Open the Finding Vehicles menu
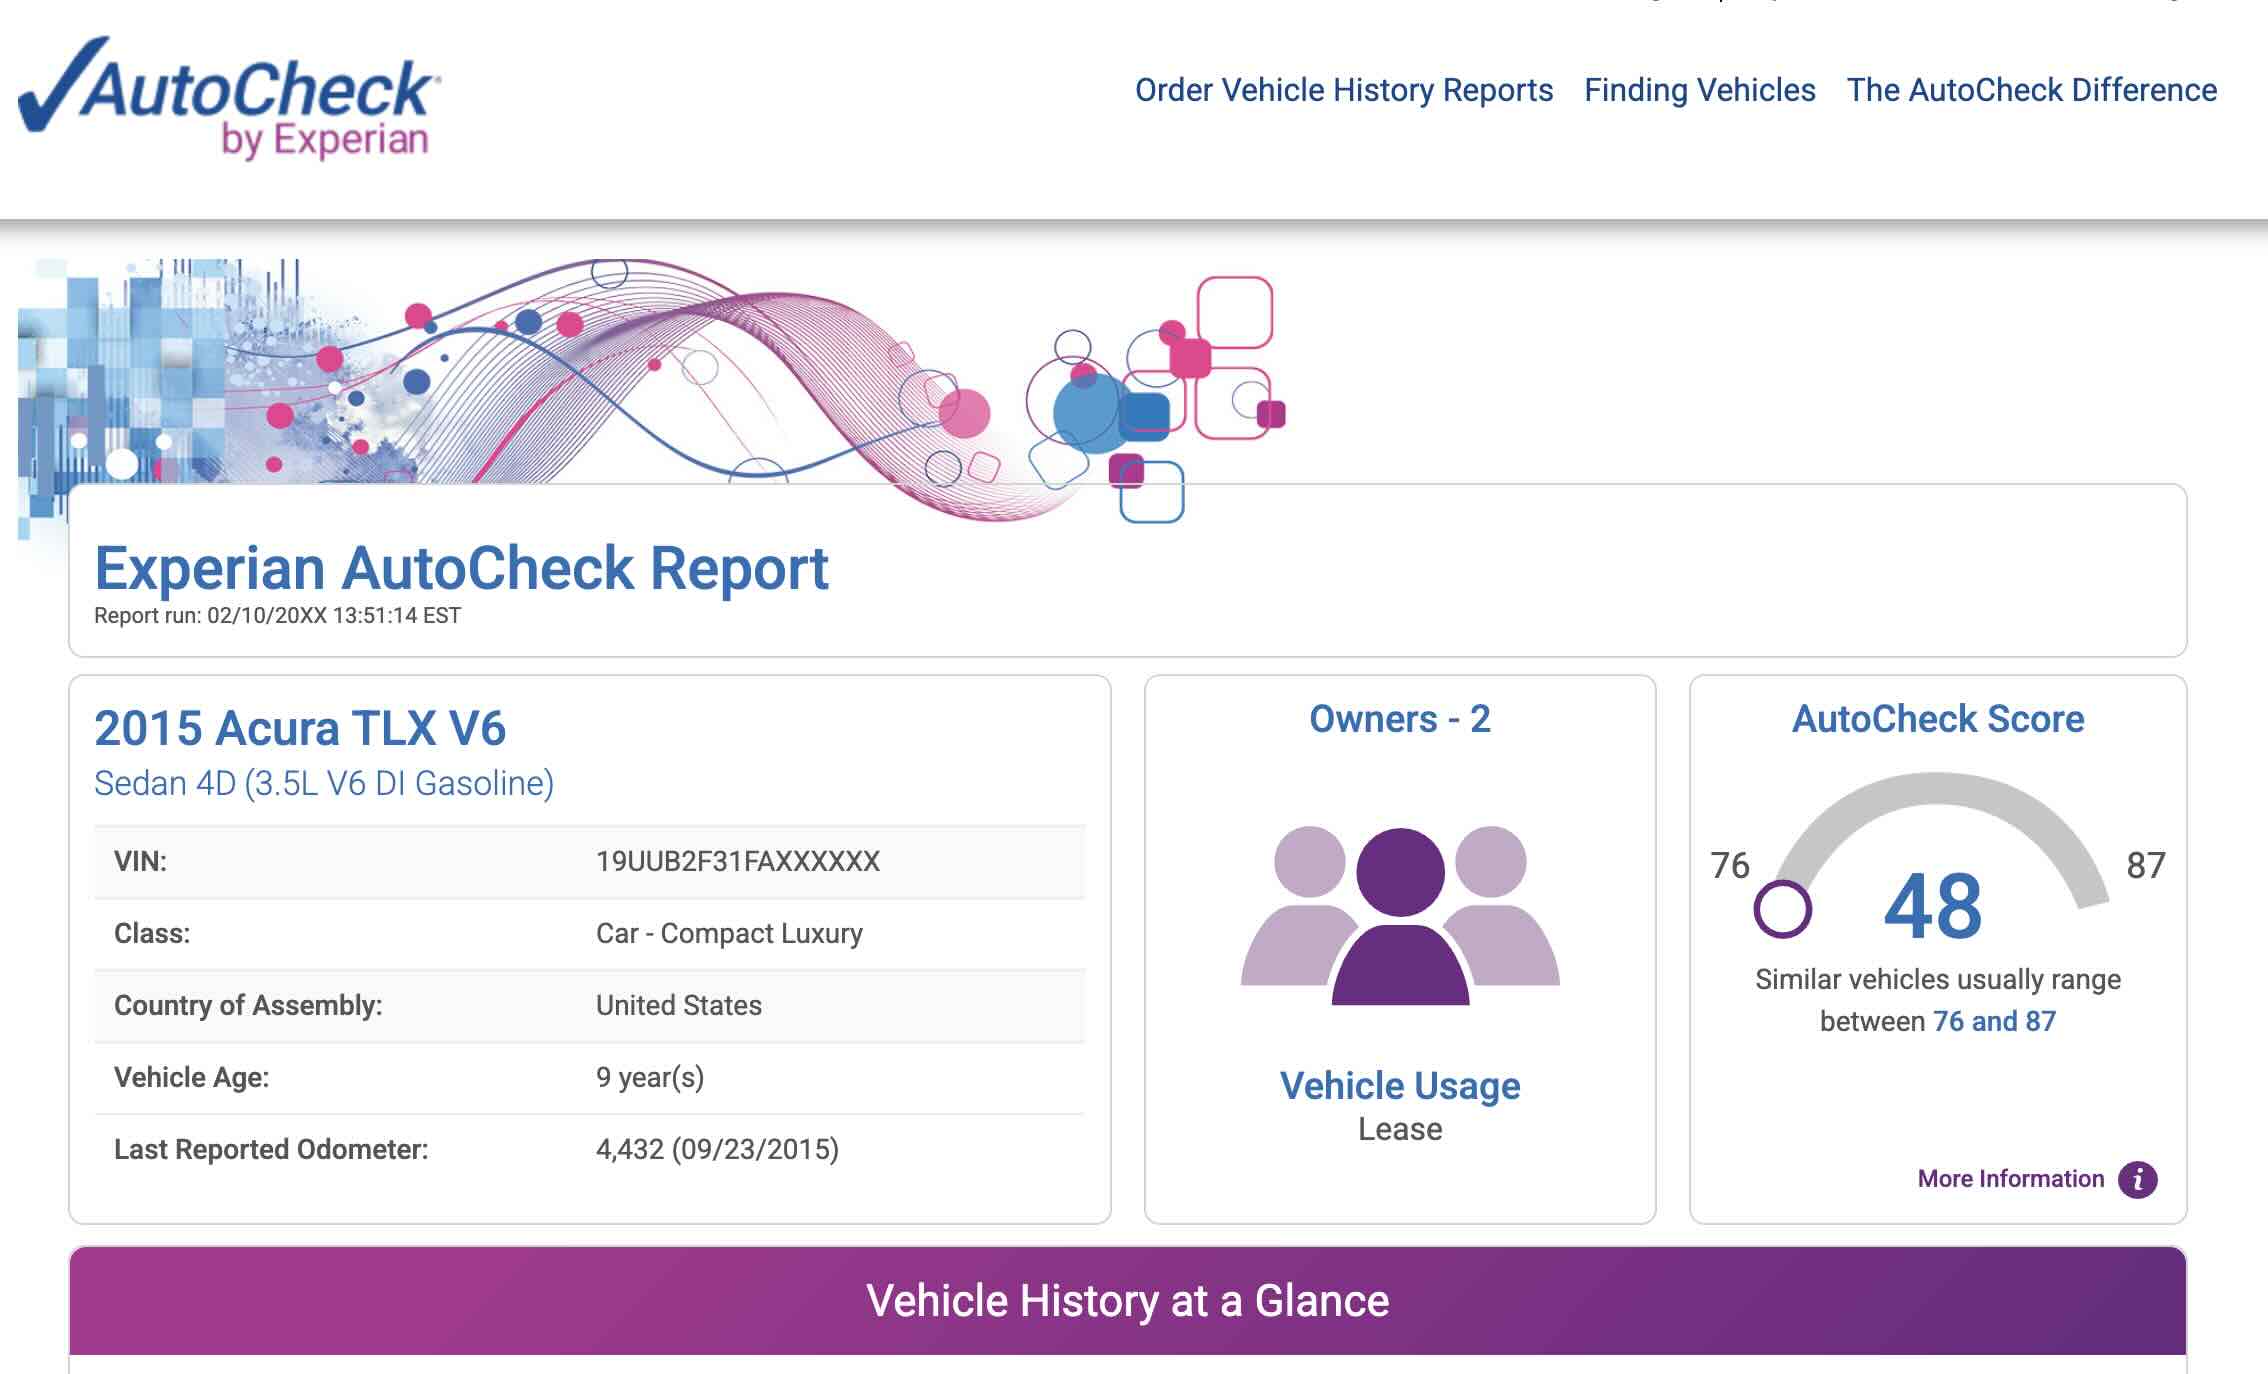 coord(1700,89)
